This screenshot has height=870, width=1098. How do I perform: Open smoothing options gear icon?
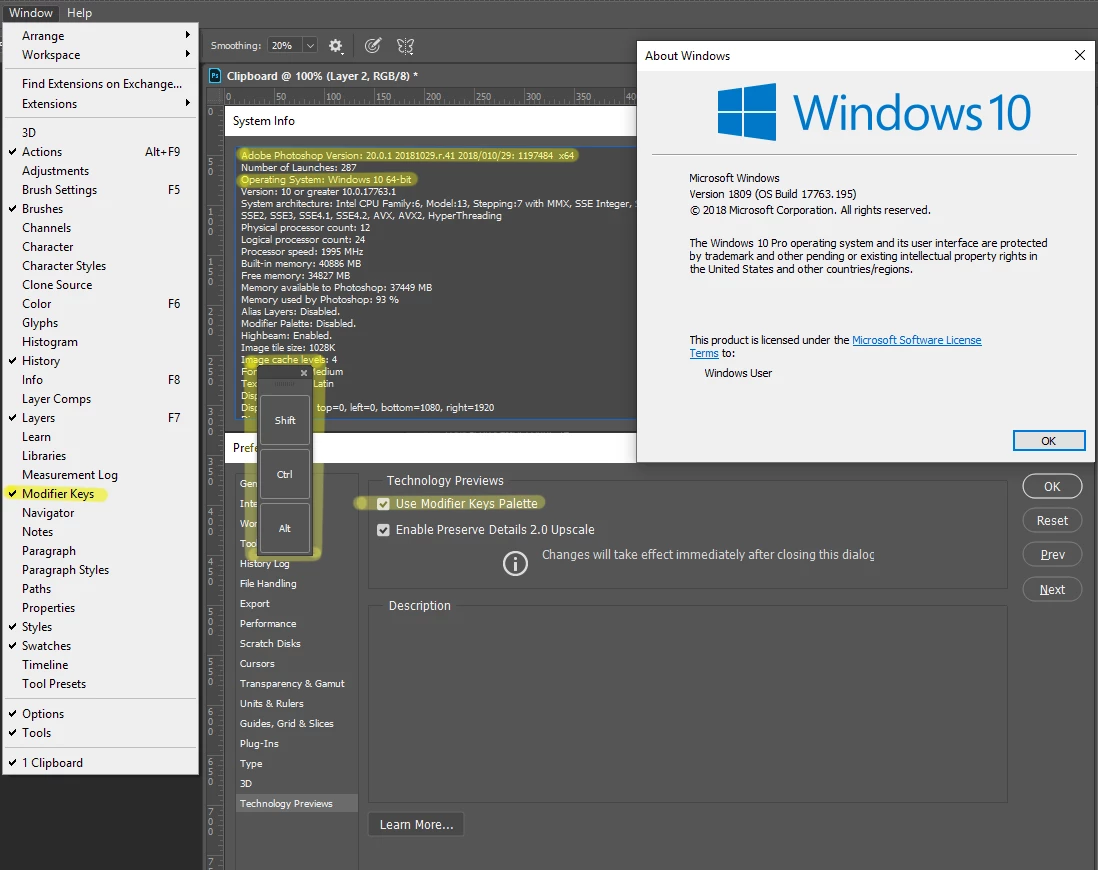pyautogui.click(x=335, y=46)
